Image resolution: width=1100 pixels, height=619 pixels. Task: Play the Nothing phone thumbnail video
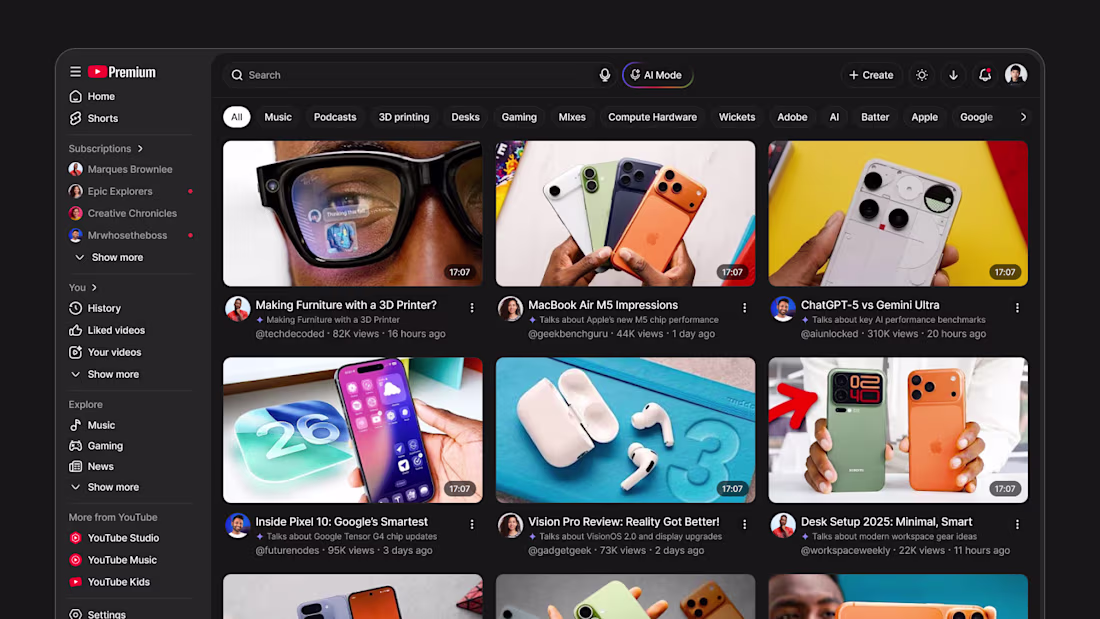tap(898, 213)
